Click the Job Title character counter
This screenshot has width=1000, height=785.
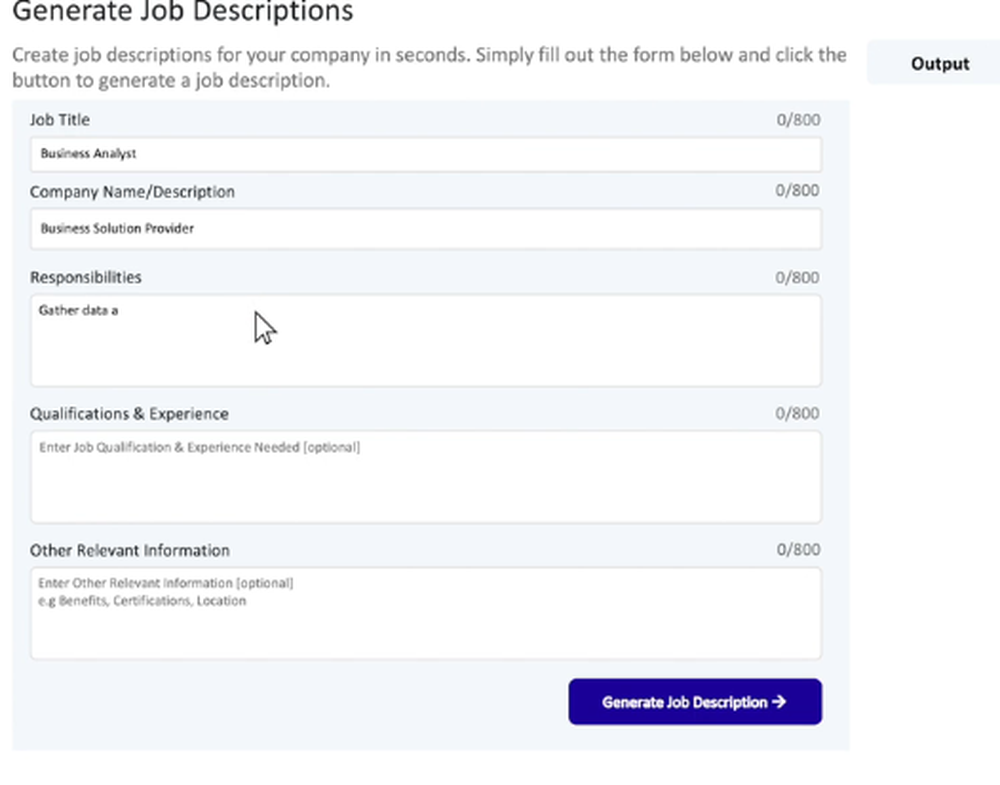[798, 121]
